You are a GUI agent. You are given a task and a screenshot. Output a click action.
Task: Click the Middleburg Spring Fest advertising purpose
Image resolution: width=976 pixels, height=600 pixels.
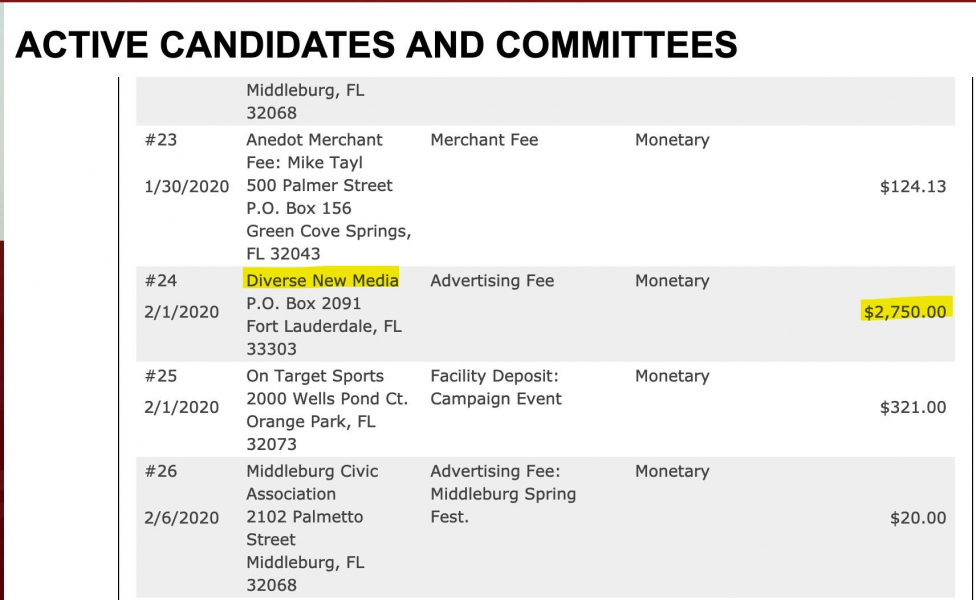coord(503,494)
